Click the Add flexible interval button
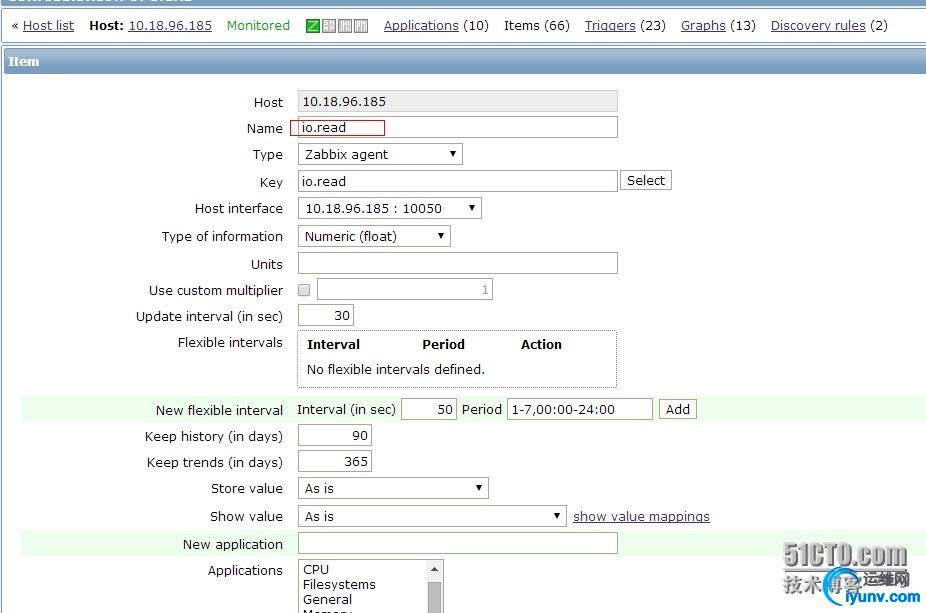Screen dimensions: 926x613 pyautogui.click(x=677, y=409)
